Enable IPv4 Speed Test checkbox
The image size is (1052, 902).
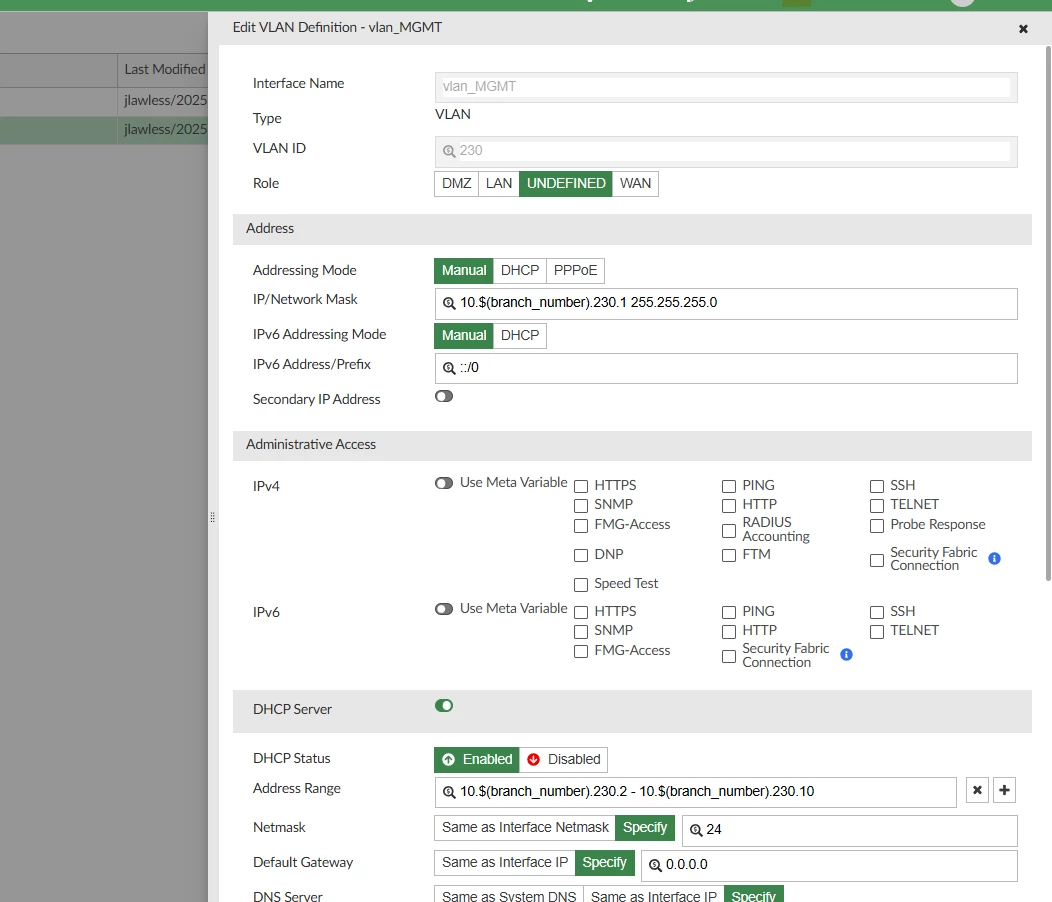(581, 585)
